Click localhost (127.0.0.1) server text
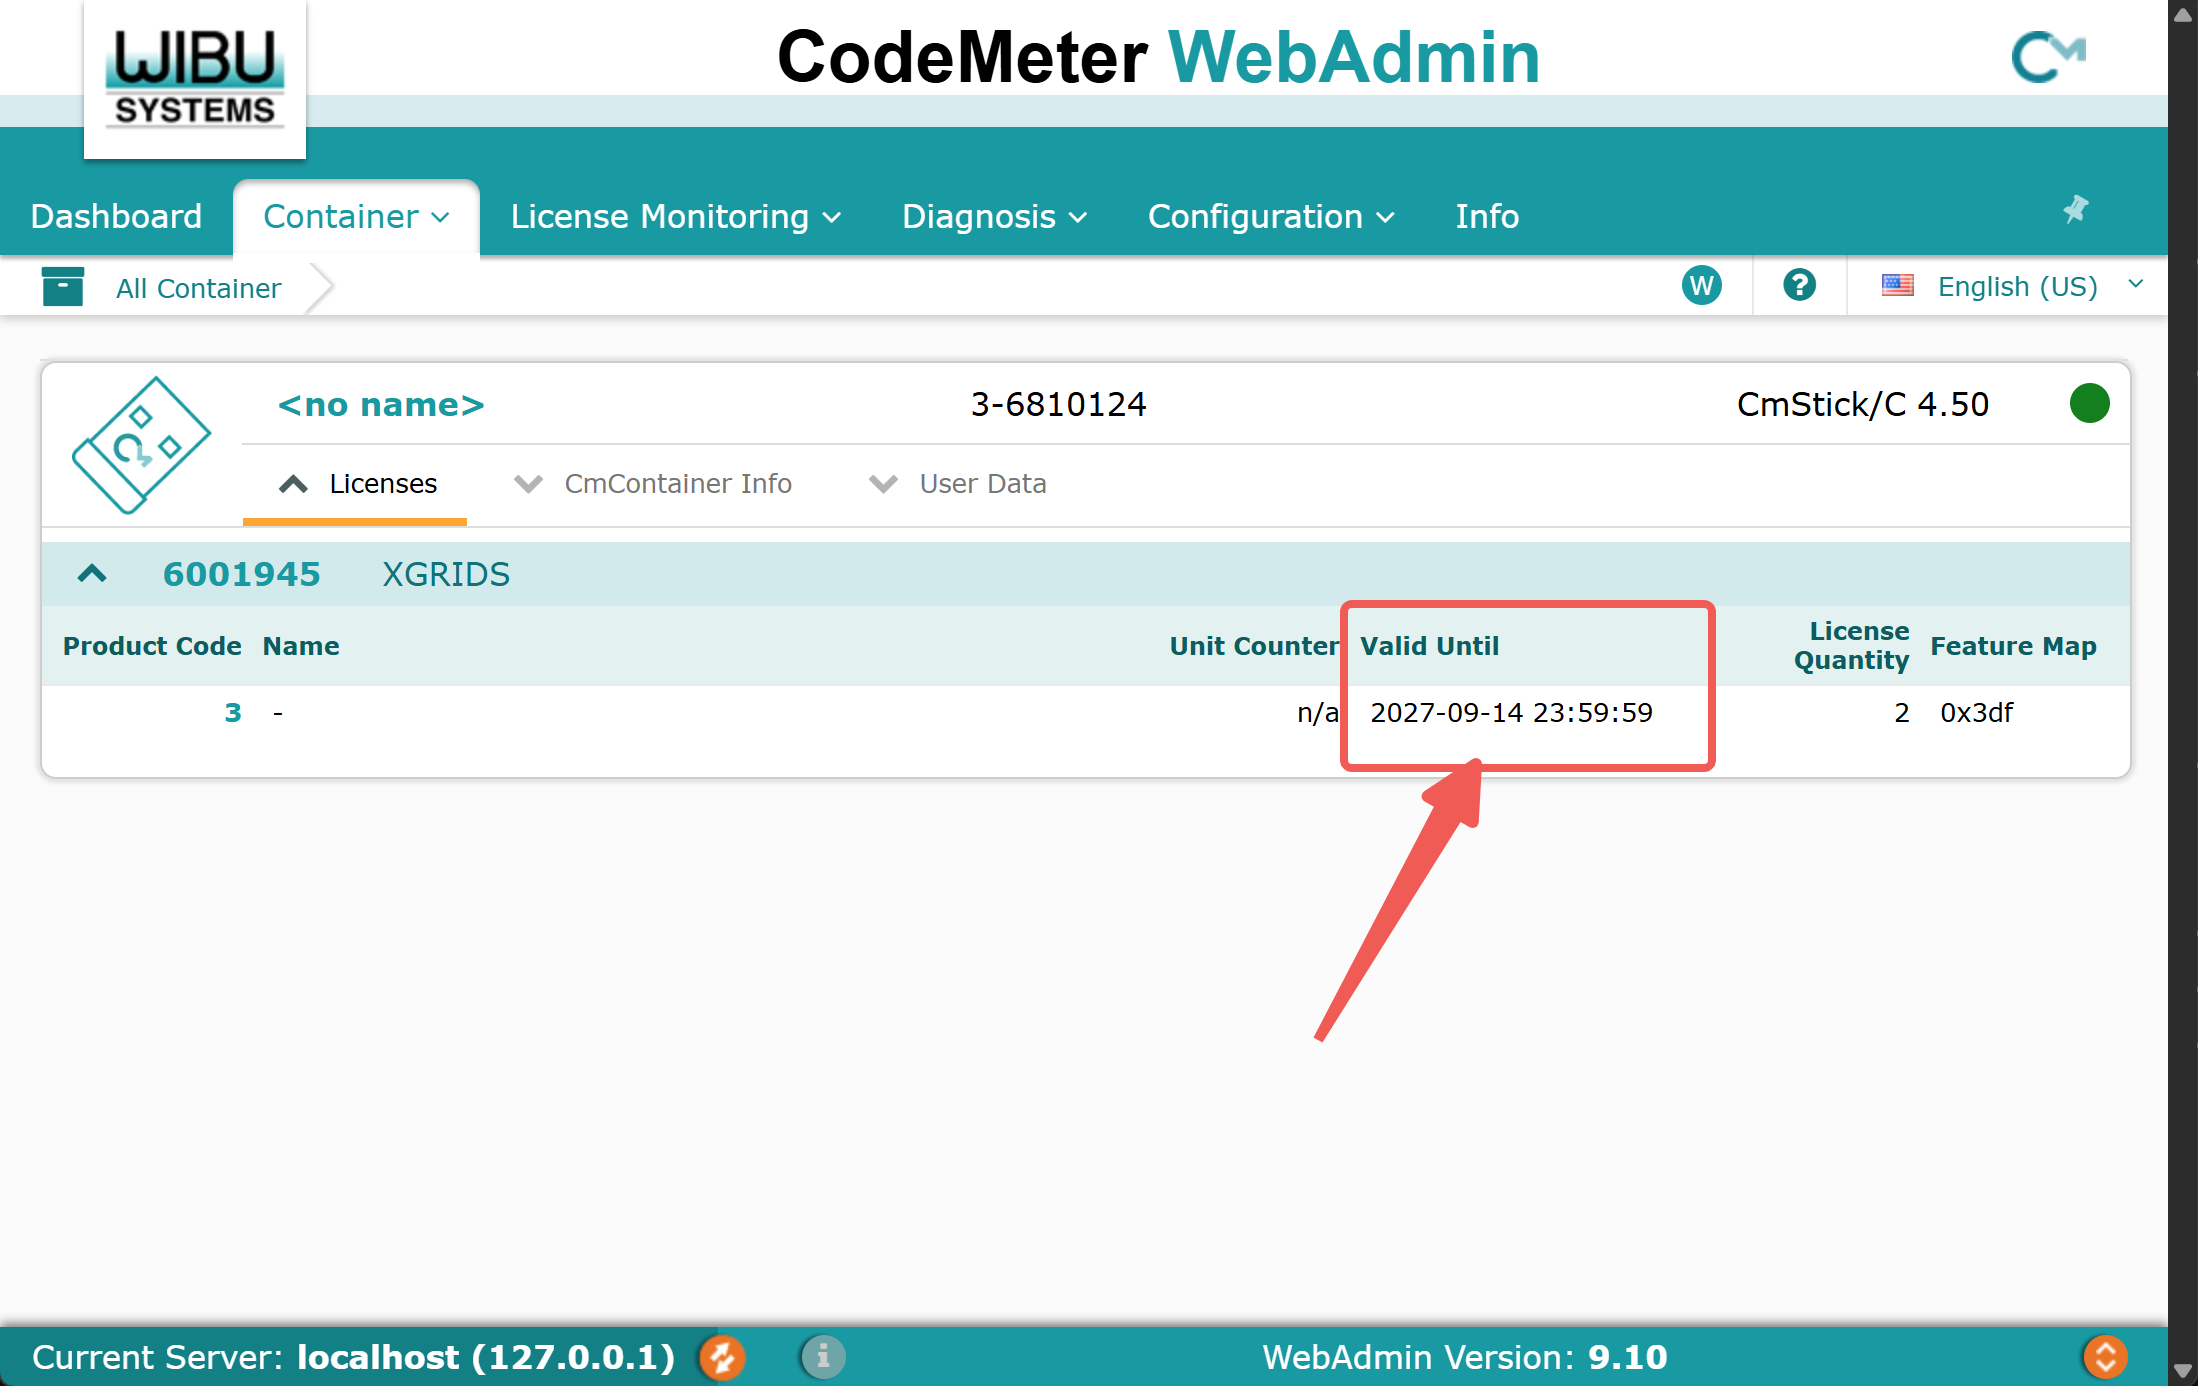Image resolution: width=2198 pixels, height=1386 pixels. (486, 1358)
